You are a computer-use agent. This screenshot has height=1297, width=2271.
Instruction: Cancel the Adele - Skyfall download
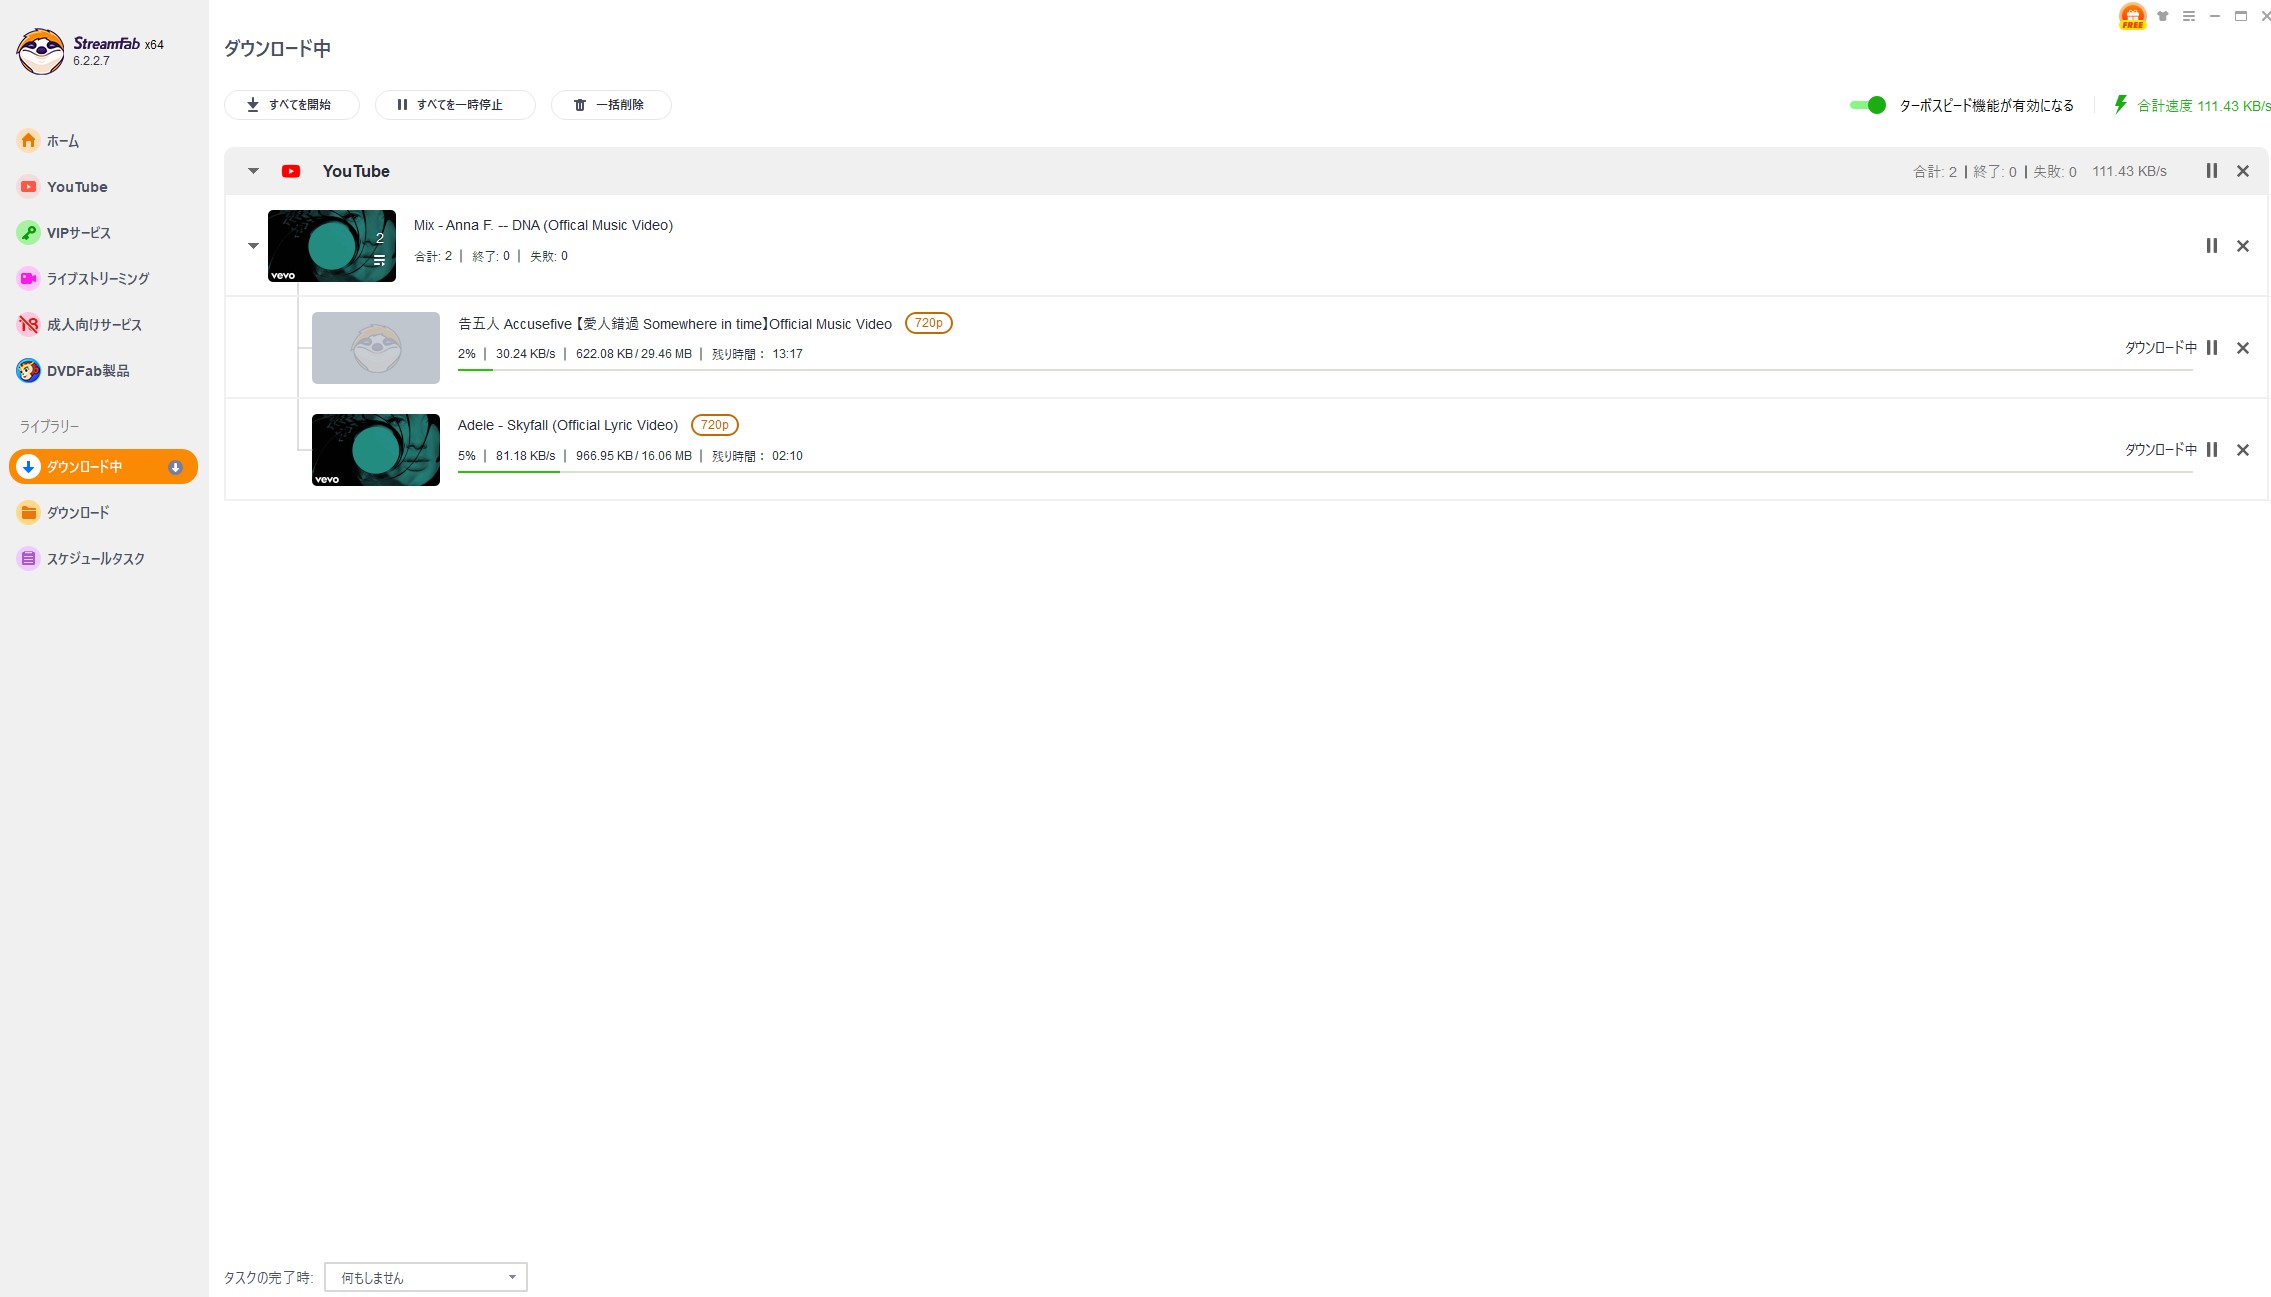coord(2243,450)
